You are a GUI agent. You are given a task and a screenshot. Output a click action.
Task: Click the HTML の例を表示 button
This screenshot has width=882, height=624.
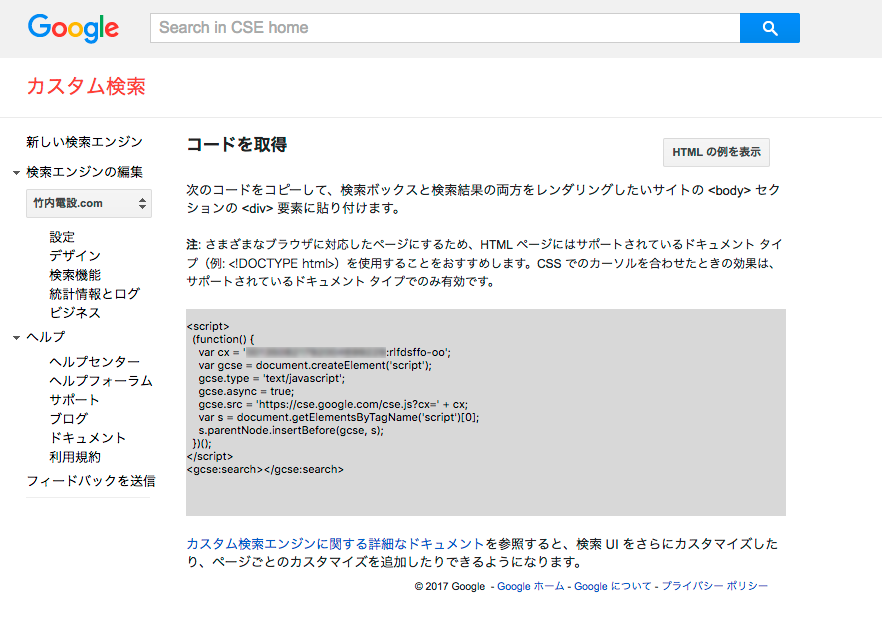(x=716, y=152)
